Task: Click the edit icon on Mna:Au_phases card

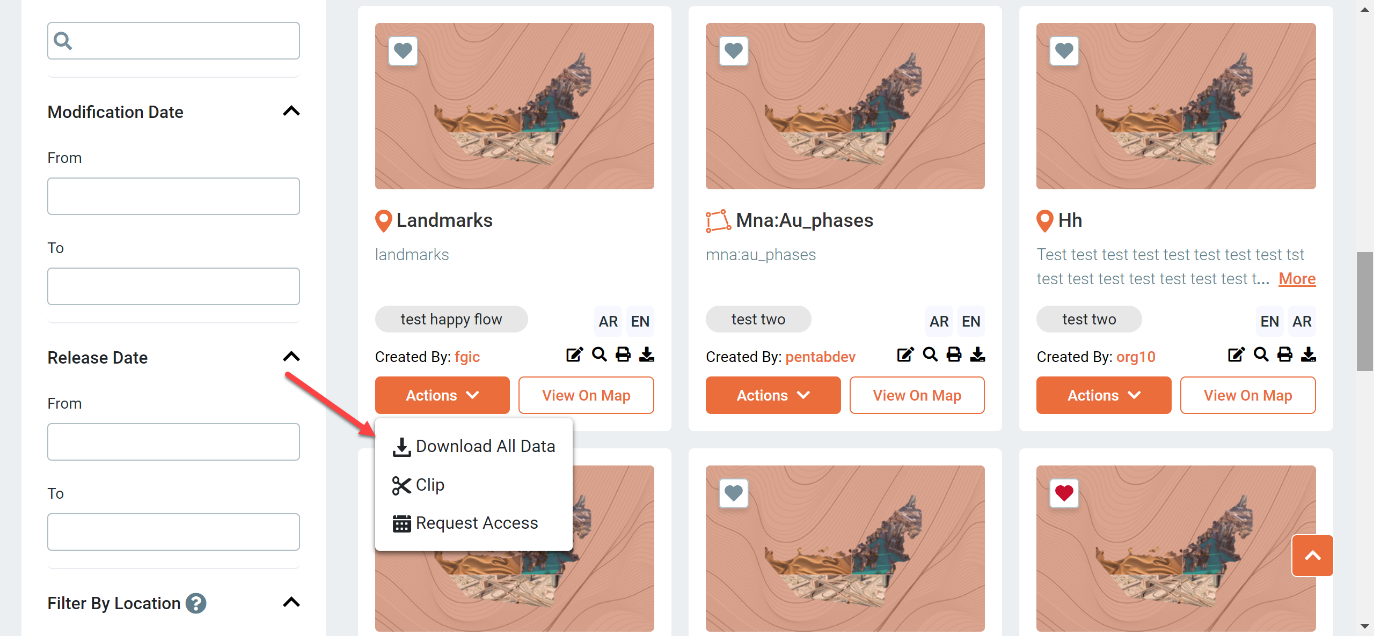Action: click(905, 355)
